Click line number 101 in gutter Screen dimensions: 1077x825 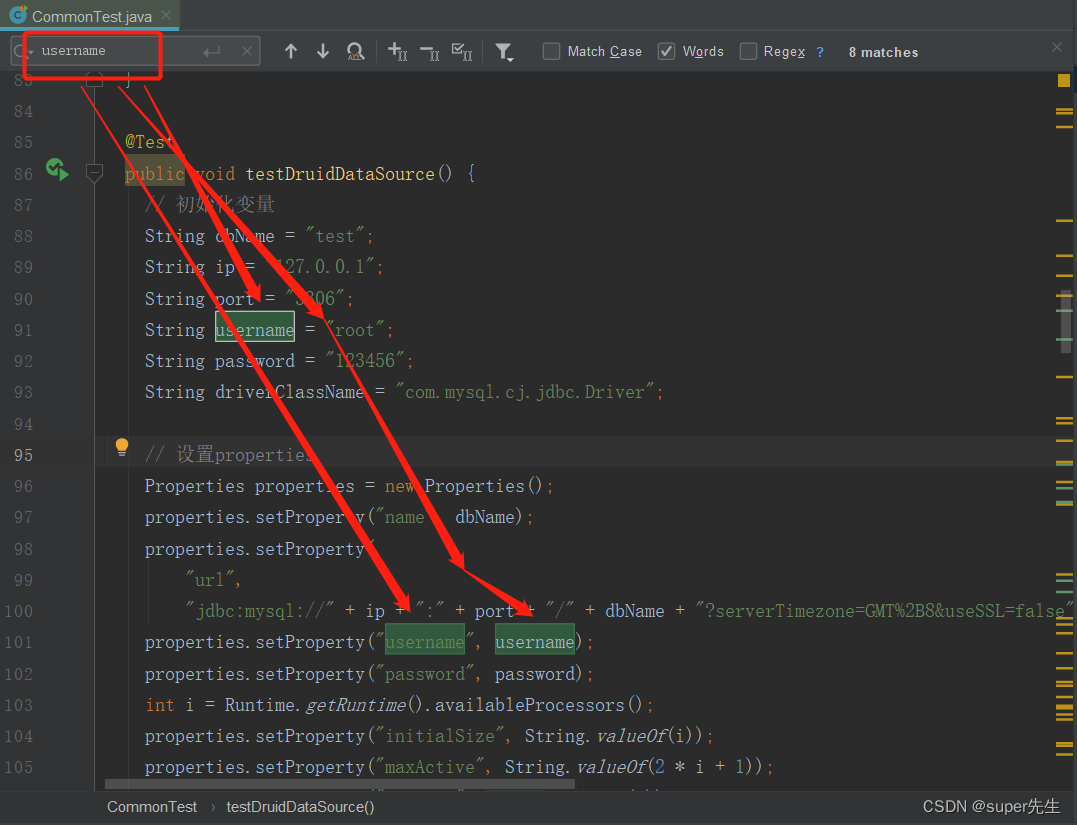tap(19, 643)
